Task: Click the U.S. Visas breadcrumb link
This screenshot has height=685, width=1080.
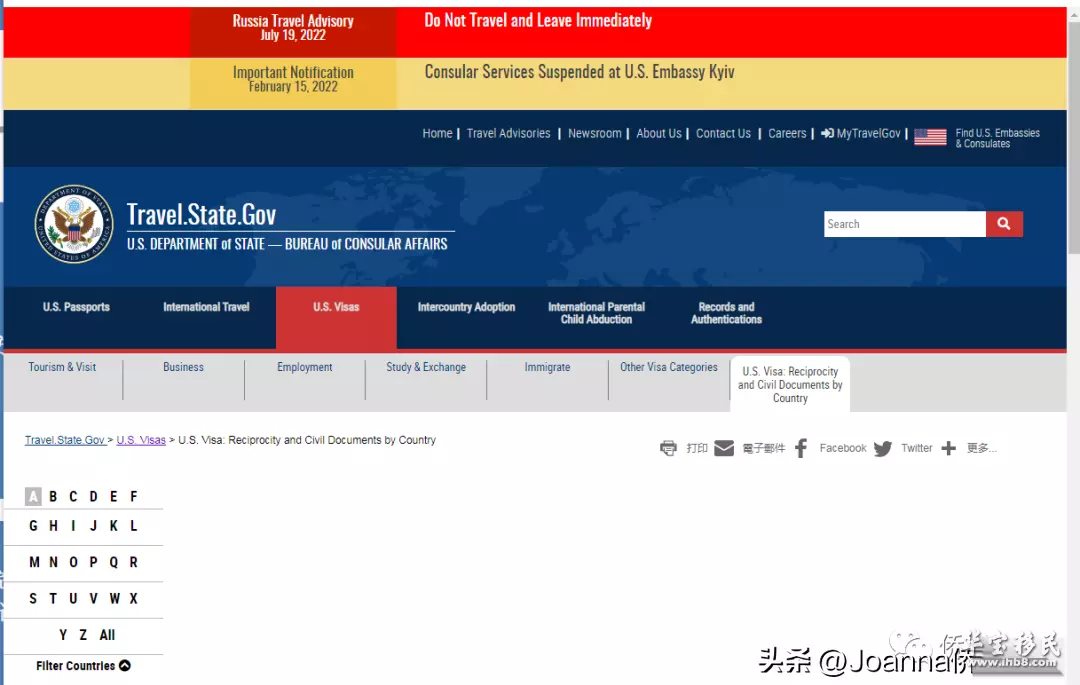Action: pyautogui.click(x=141, y=440)
